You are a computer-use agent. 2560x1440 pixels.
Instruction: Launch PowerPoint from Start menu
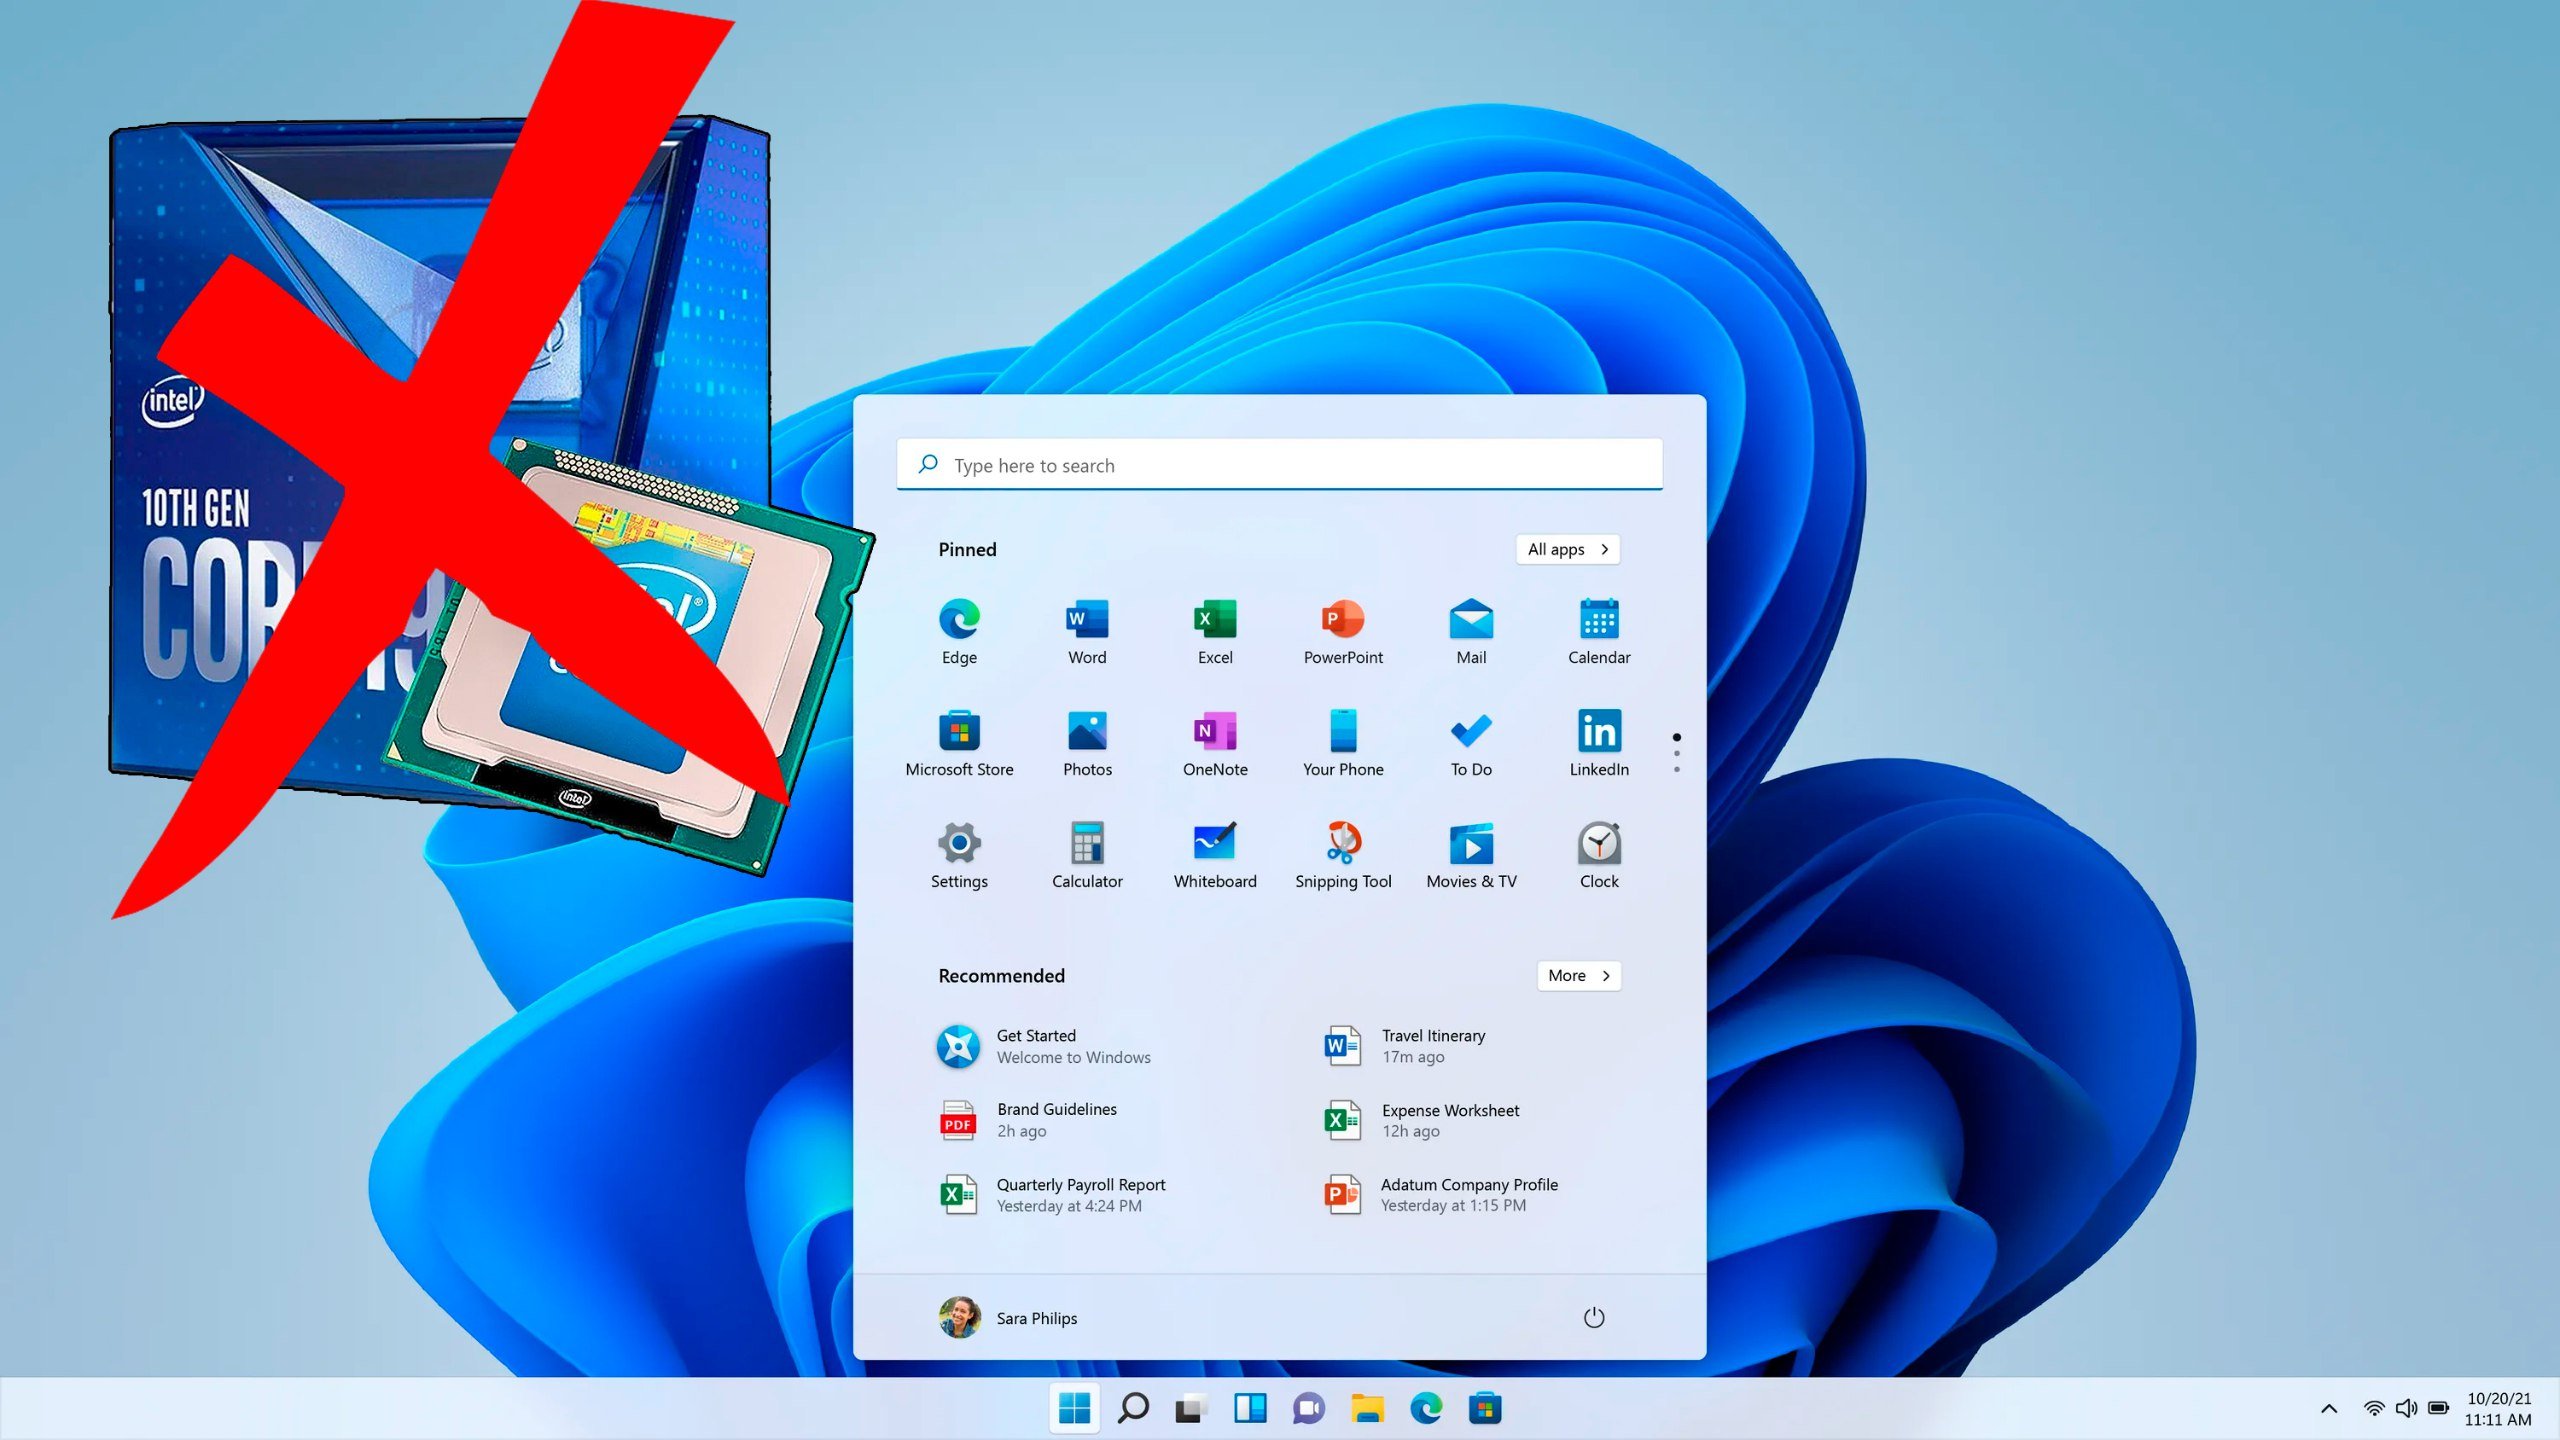(x=1343, y=632)
